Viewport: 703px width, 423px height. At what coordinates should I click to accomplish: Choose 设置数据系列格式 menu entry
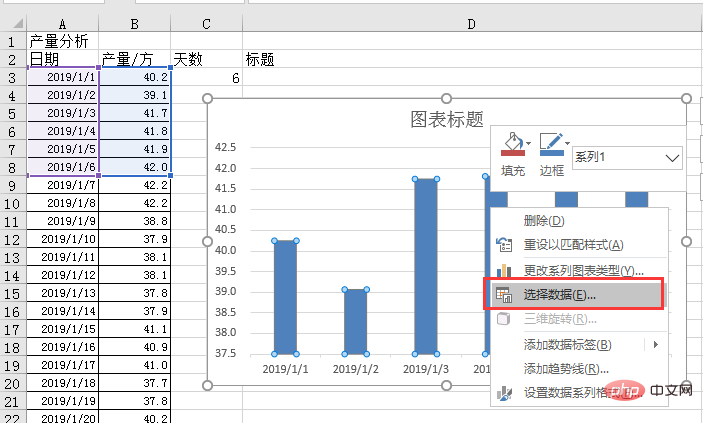coord(578,393)
